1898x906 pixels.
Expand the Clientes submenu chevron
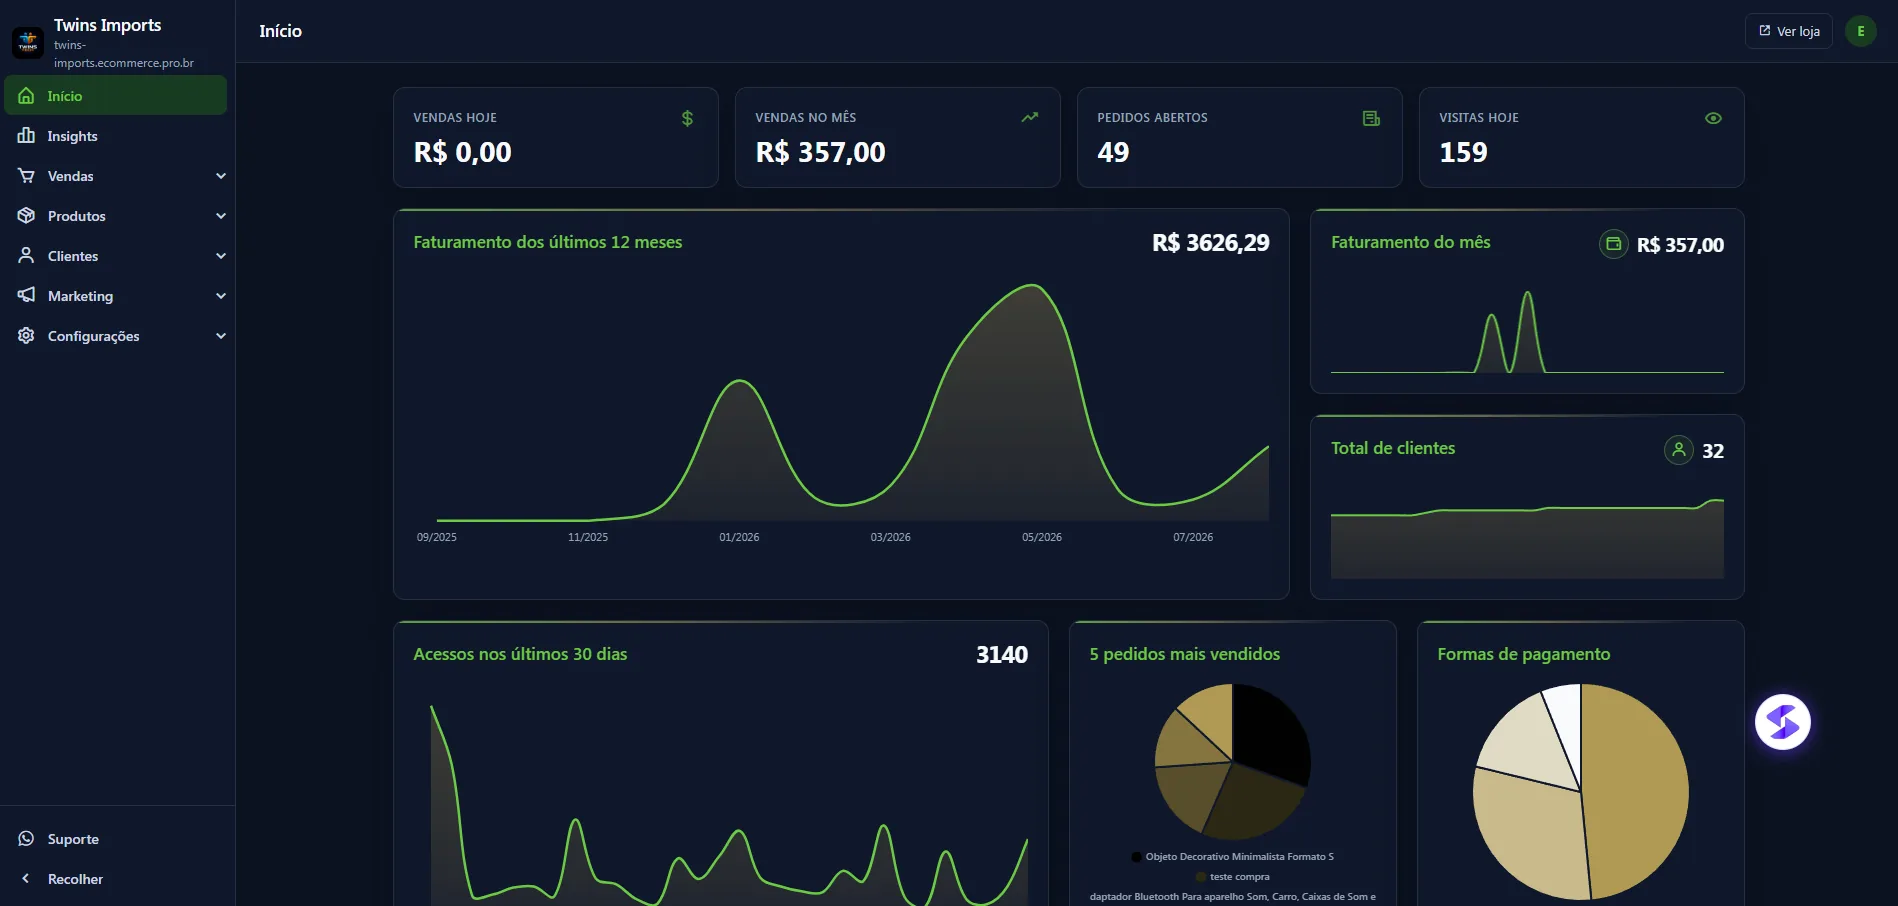(221, 256)
